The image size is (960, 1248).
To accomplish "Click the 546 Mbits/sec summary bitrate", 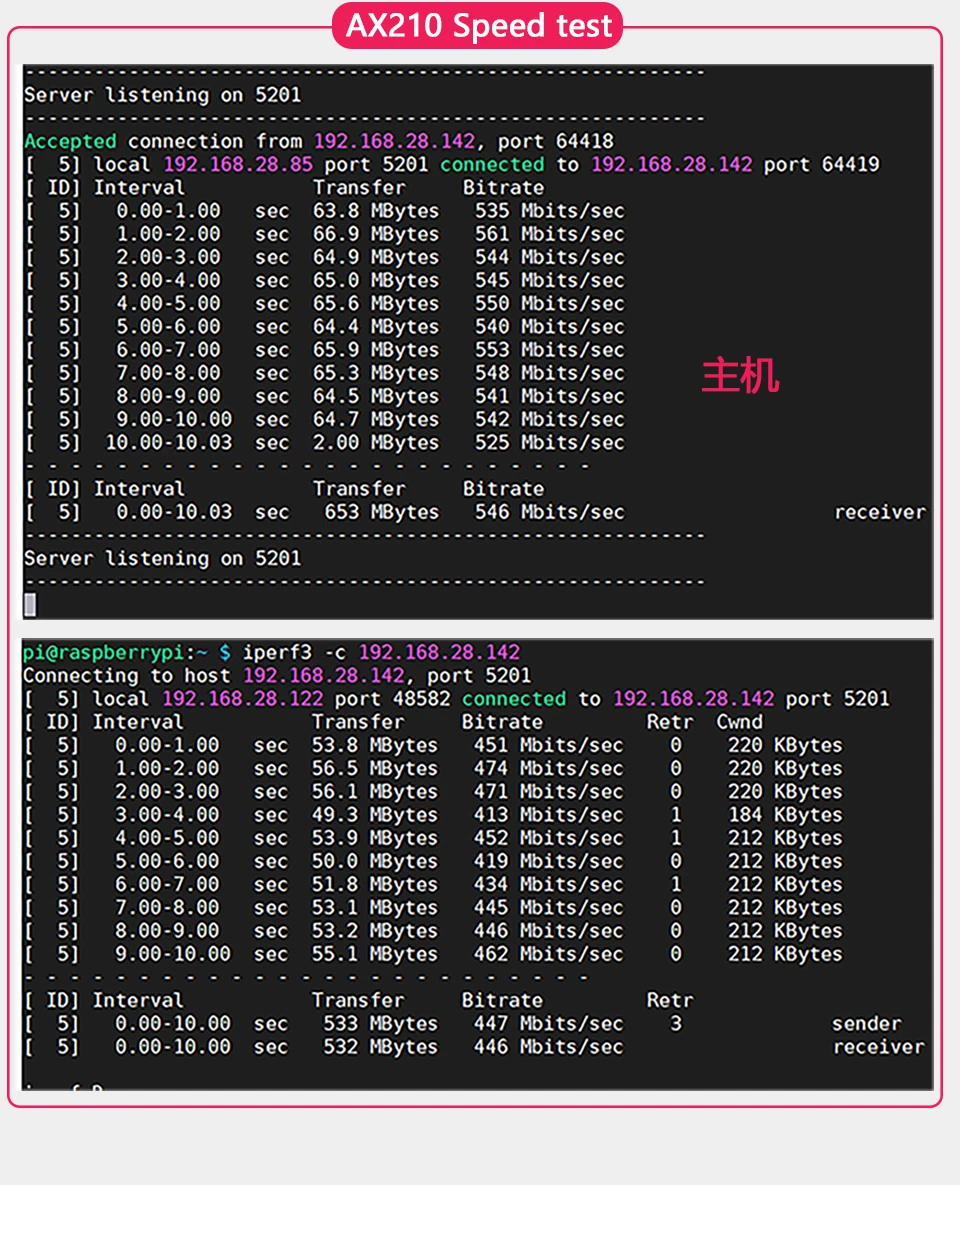I will [x=549, y=512].
